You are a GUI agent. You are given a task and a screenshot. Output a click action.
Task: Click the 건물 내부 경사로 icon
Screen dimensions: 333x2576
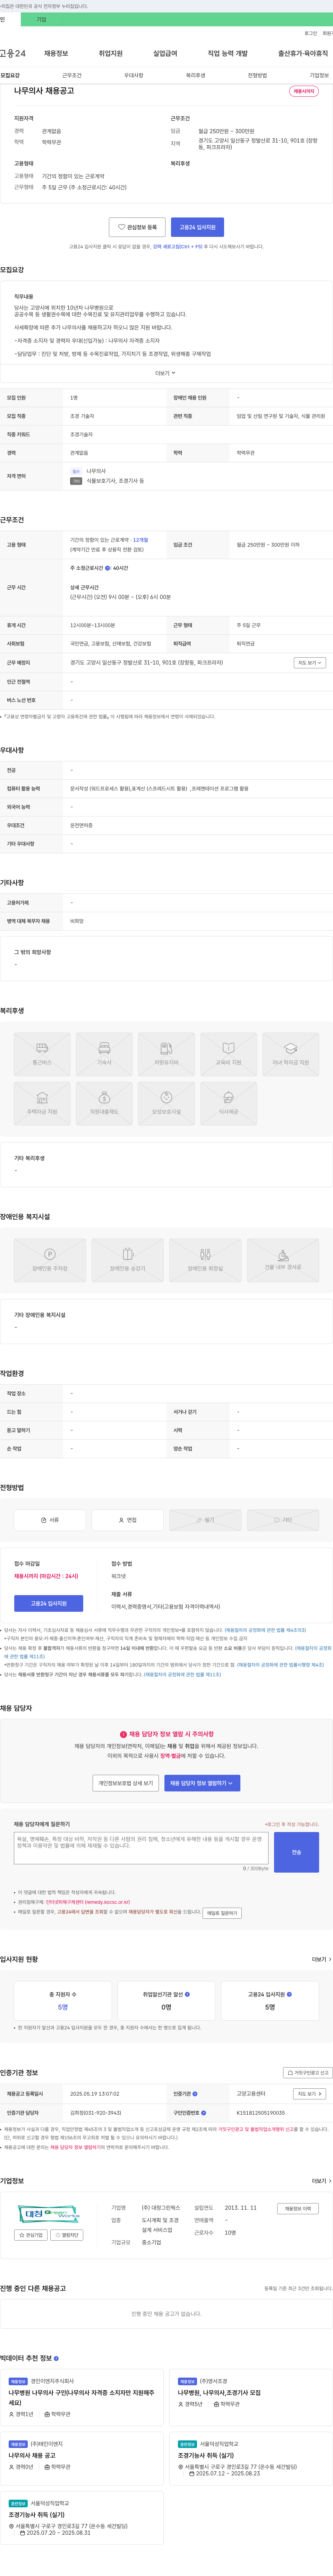click(283, 1260)
